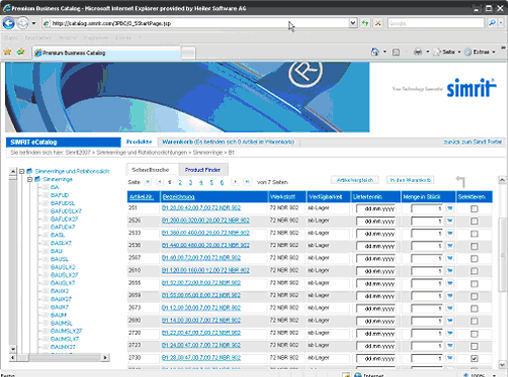This screenshot has height=377, width=508.
Task: Switch to the Warenkorb tab
Action: tap(228, 142)
